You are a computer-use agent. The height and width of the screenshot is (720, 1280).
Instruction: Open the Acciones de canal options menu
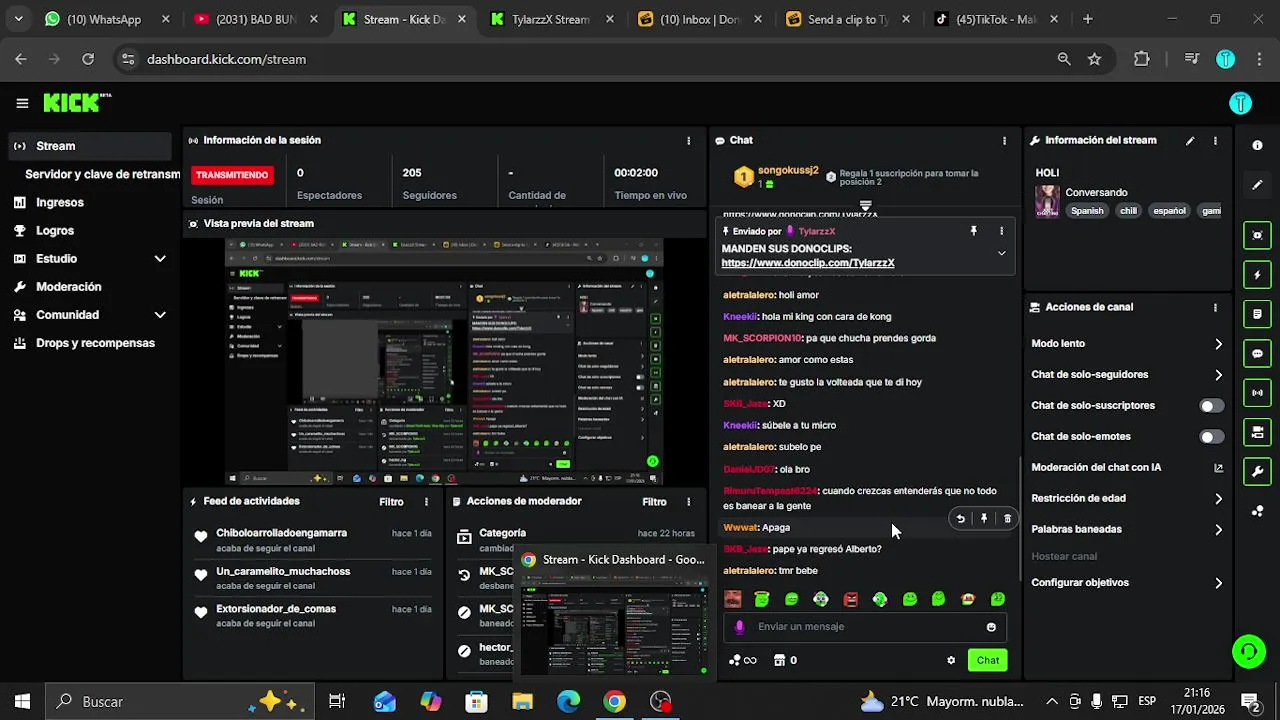pyautogui.click(x=1215, y=308)
